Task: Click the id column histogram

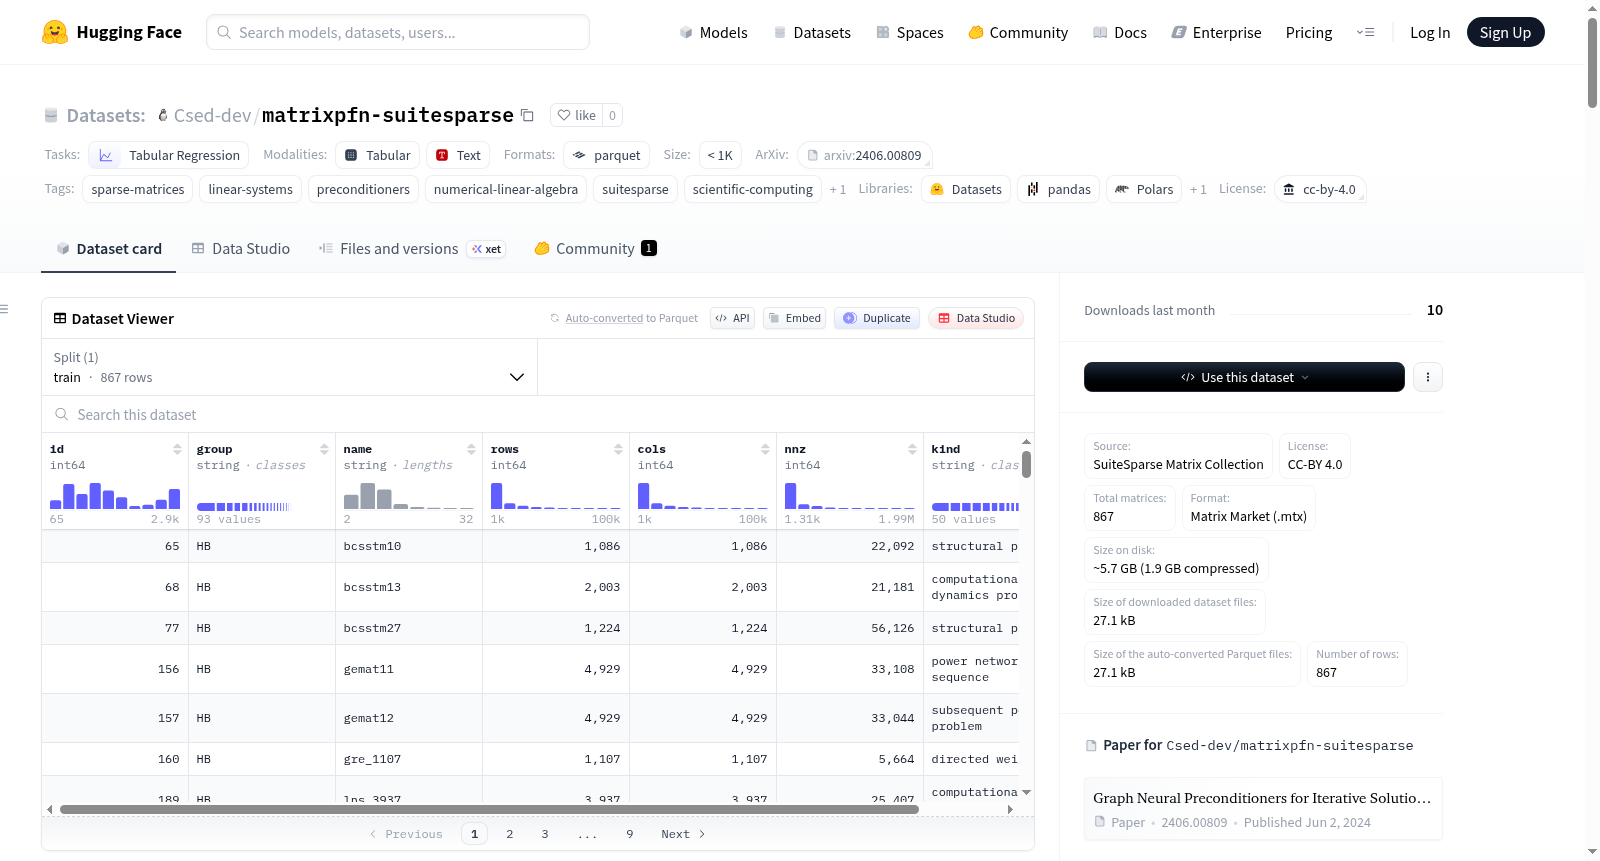Action: [x=115, y=496]
